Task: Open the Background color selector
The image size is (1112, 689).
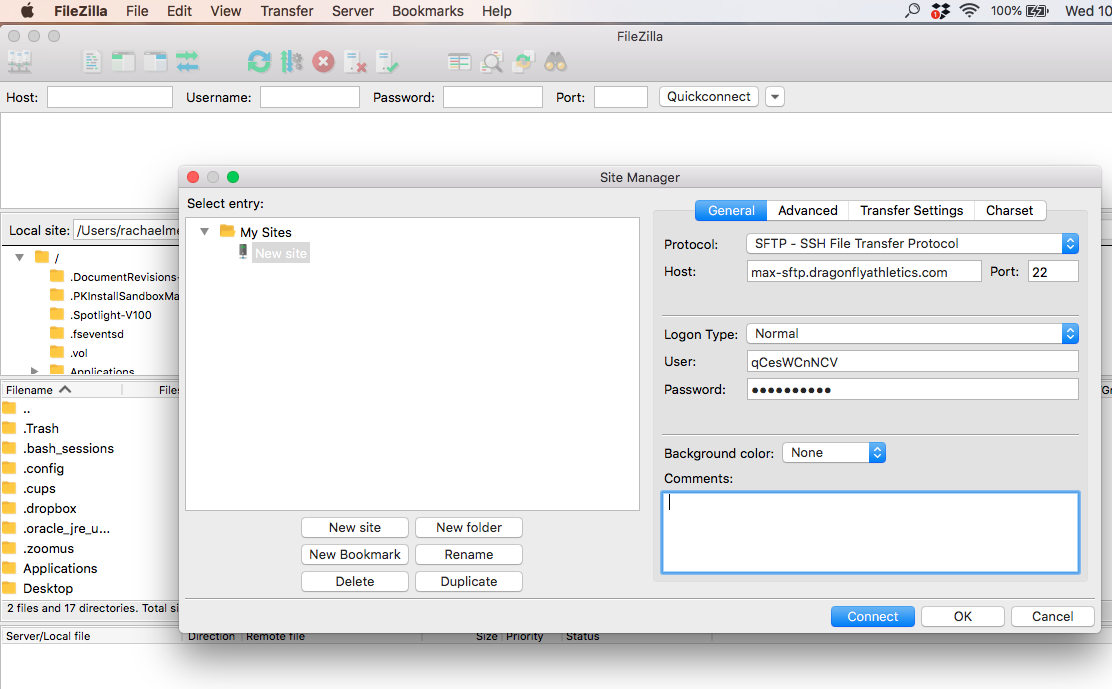Action: 833,453
